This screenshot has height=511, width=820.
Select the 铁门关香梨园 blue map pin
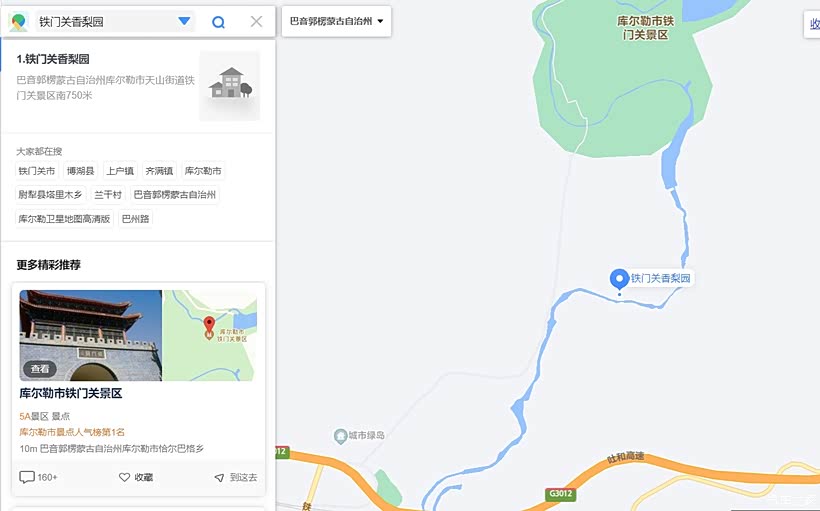619,279
